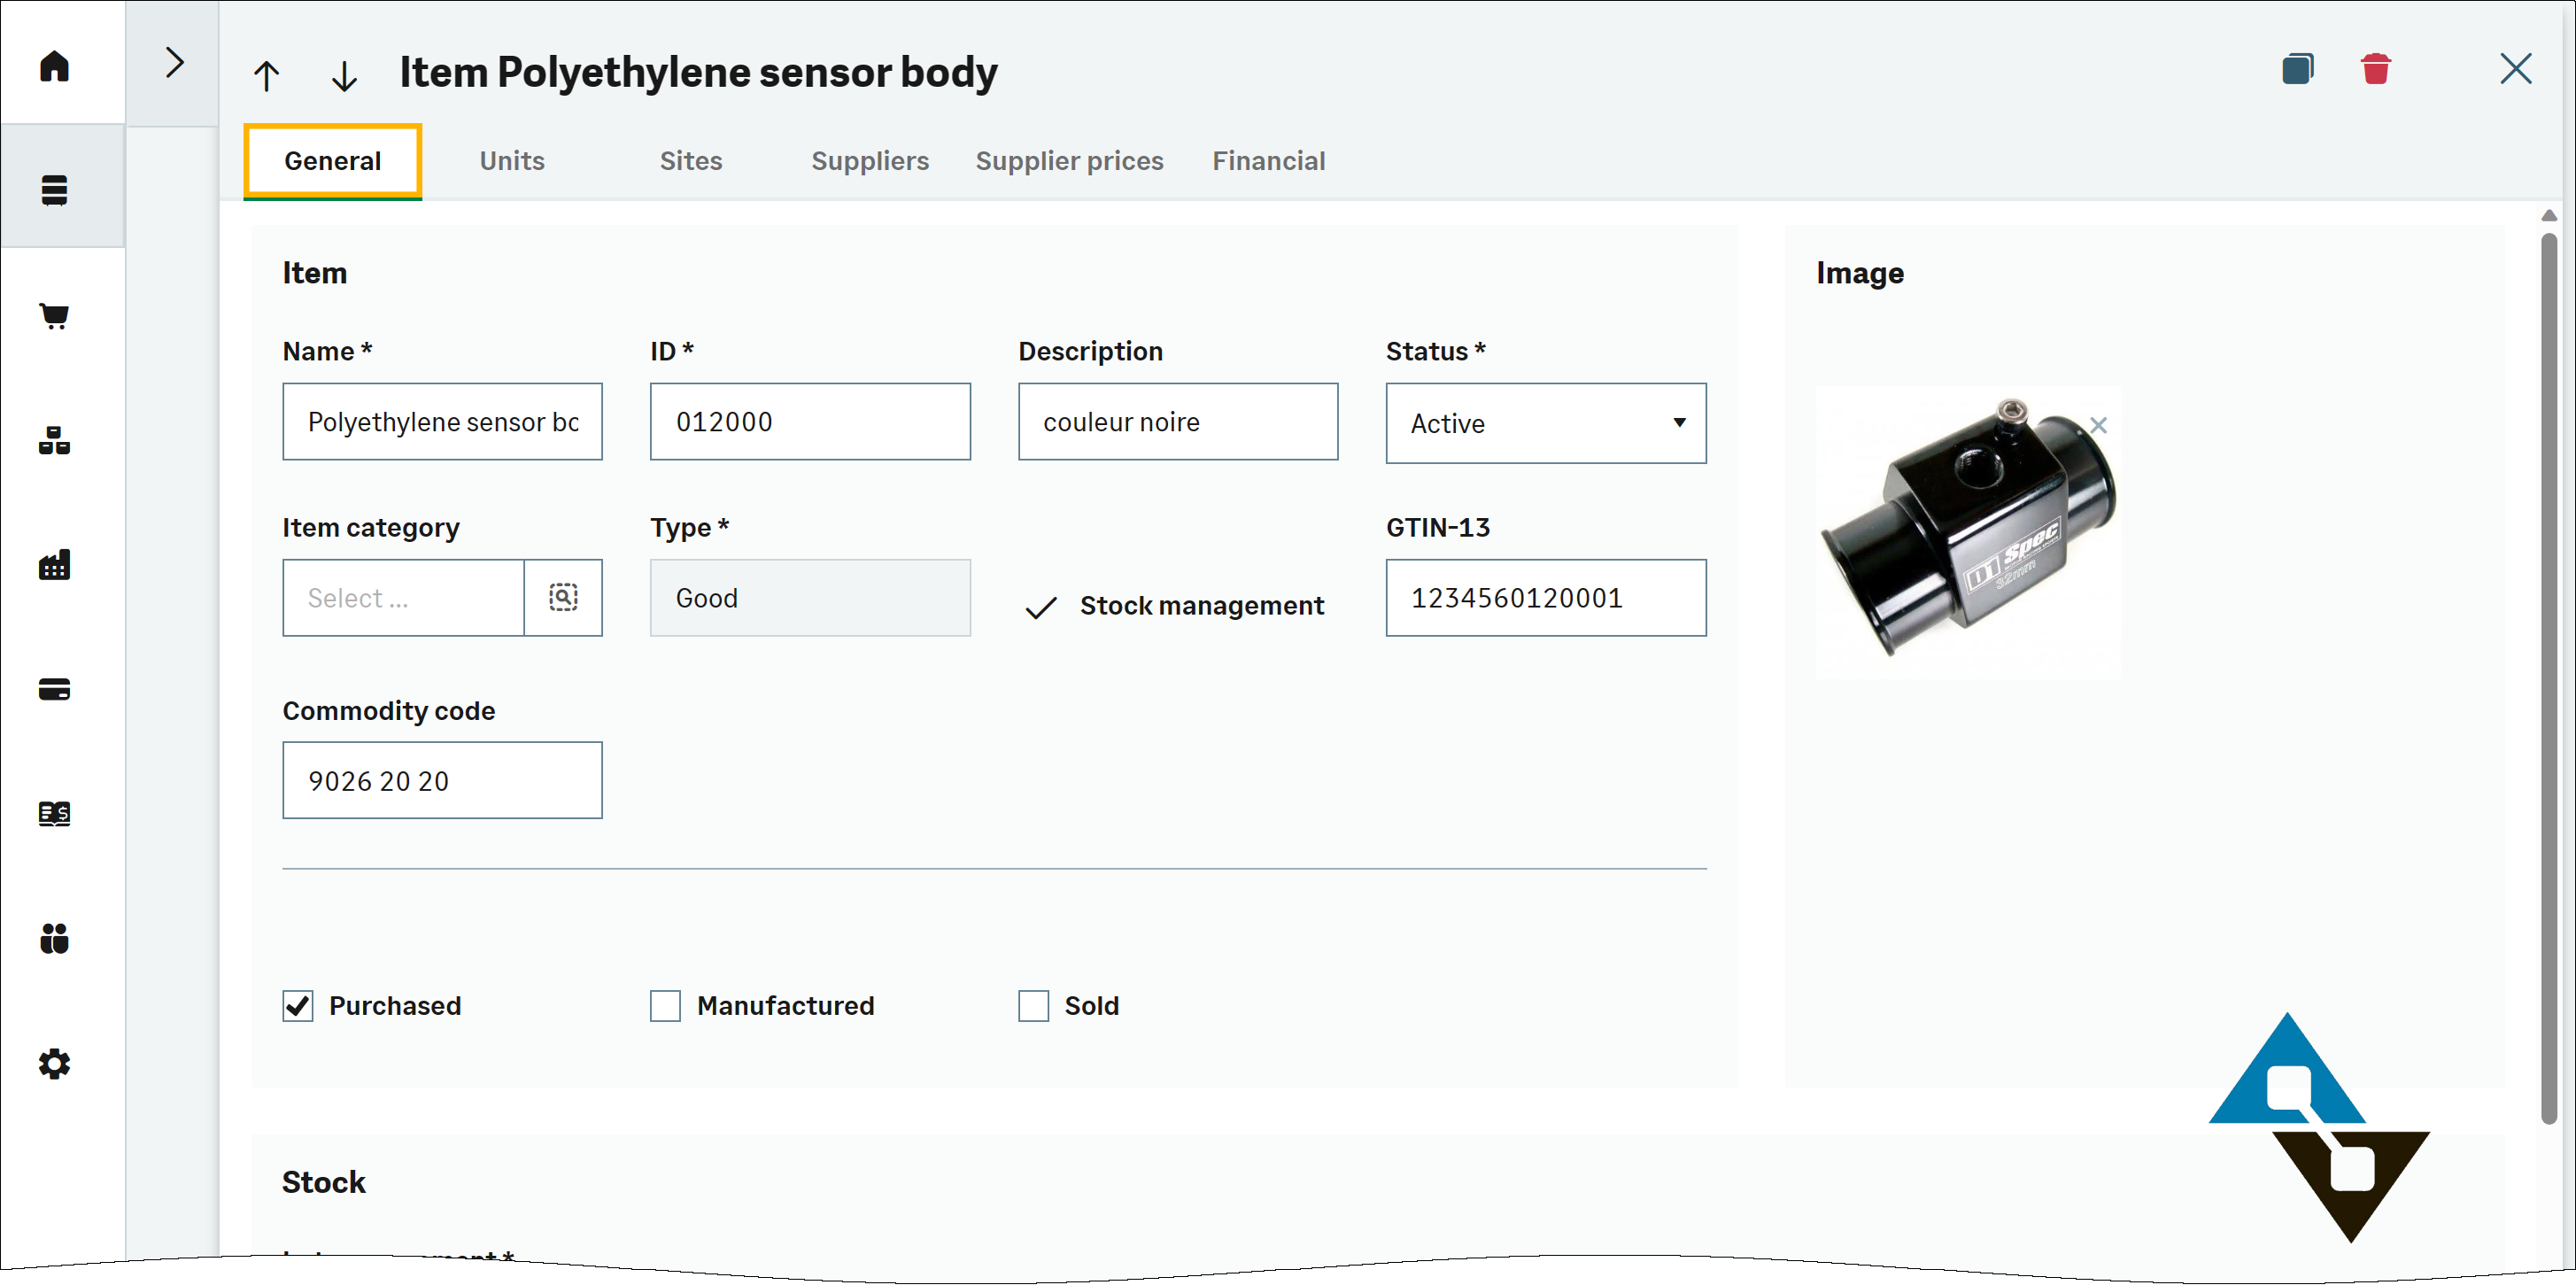Click the scrollbar up arrow

tap(2549, 216)
